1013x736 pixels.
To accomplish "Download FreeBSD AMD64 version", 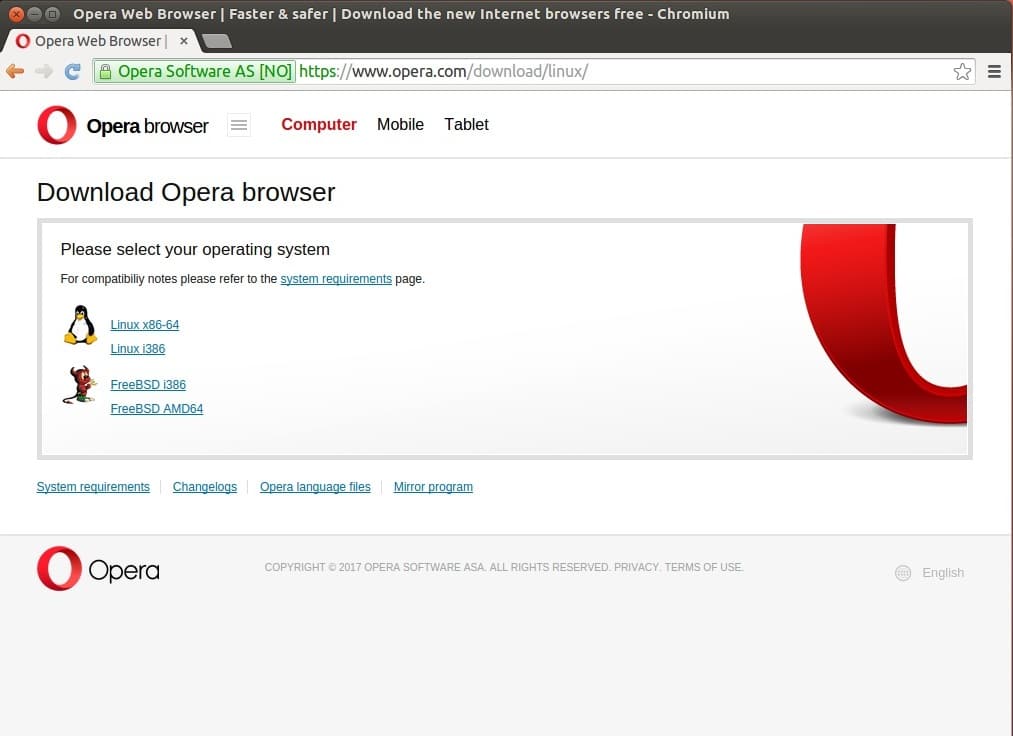I will coord(157,408).
